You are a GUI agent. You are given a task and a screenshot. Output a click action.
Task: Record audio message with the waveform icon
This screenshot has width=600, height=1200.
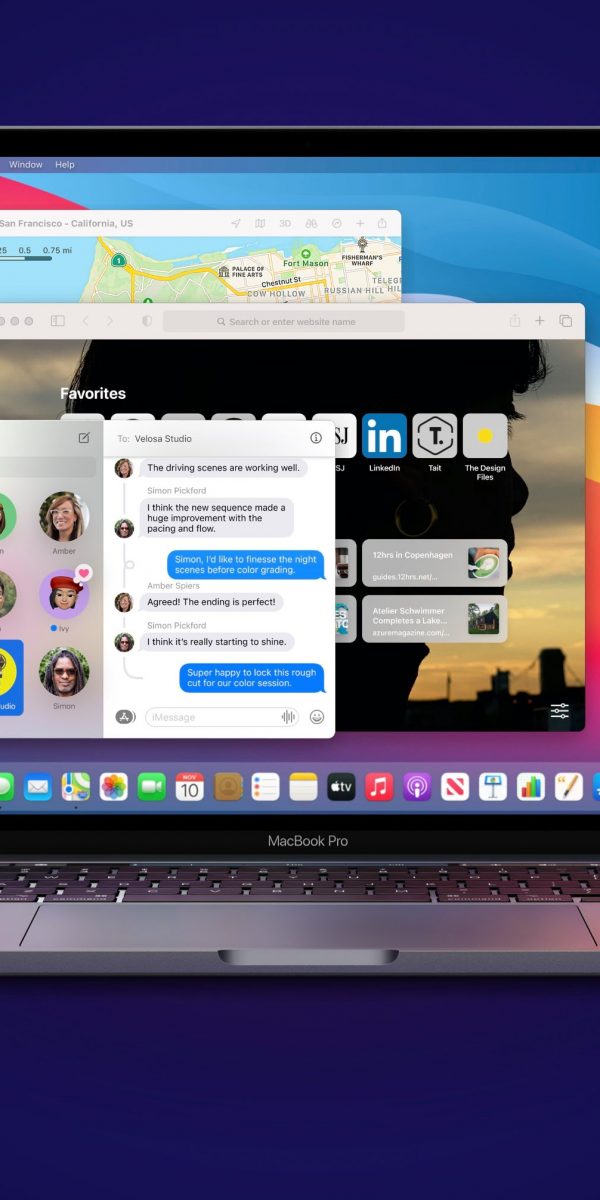point(289,716)
